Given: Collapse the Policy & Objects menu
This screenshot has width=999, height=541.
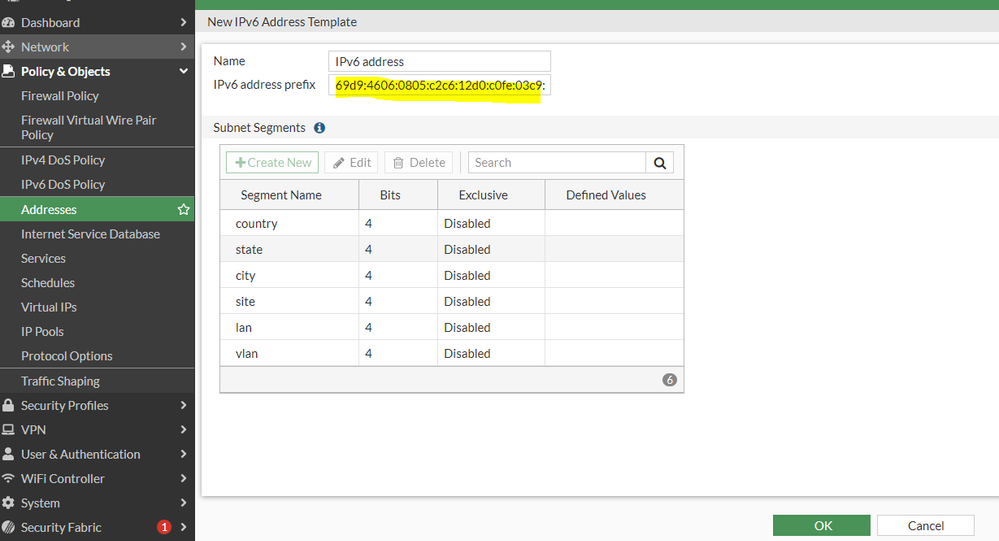Looking at the screenshot, I should (183, 71).
